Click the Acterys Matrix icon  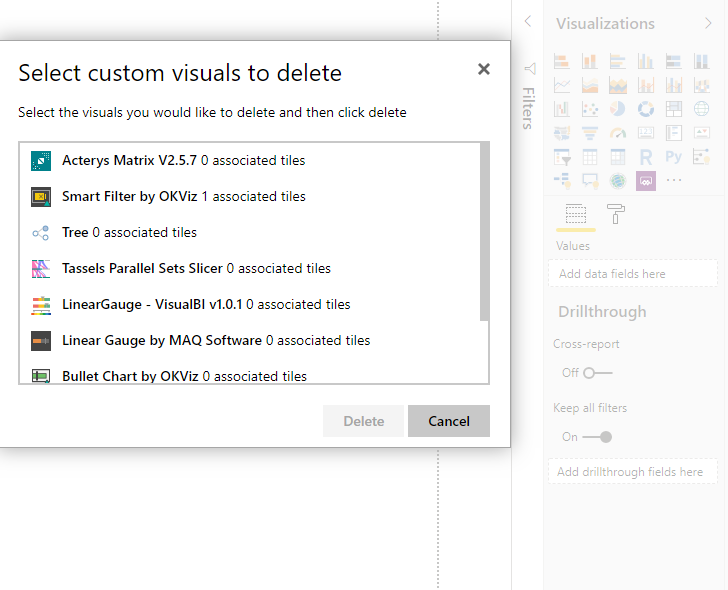pyautogui.click(x=41, y=161)
